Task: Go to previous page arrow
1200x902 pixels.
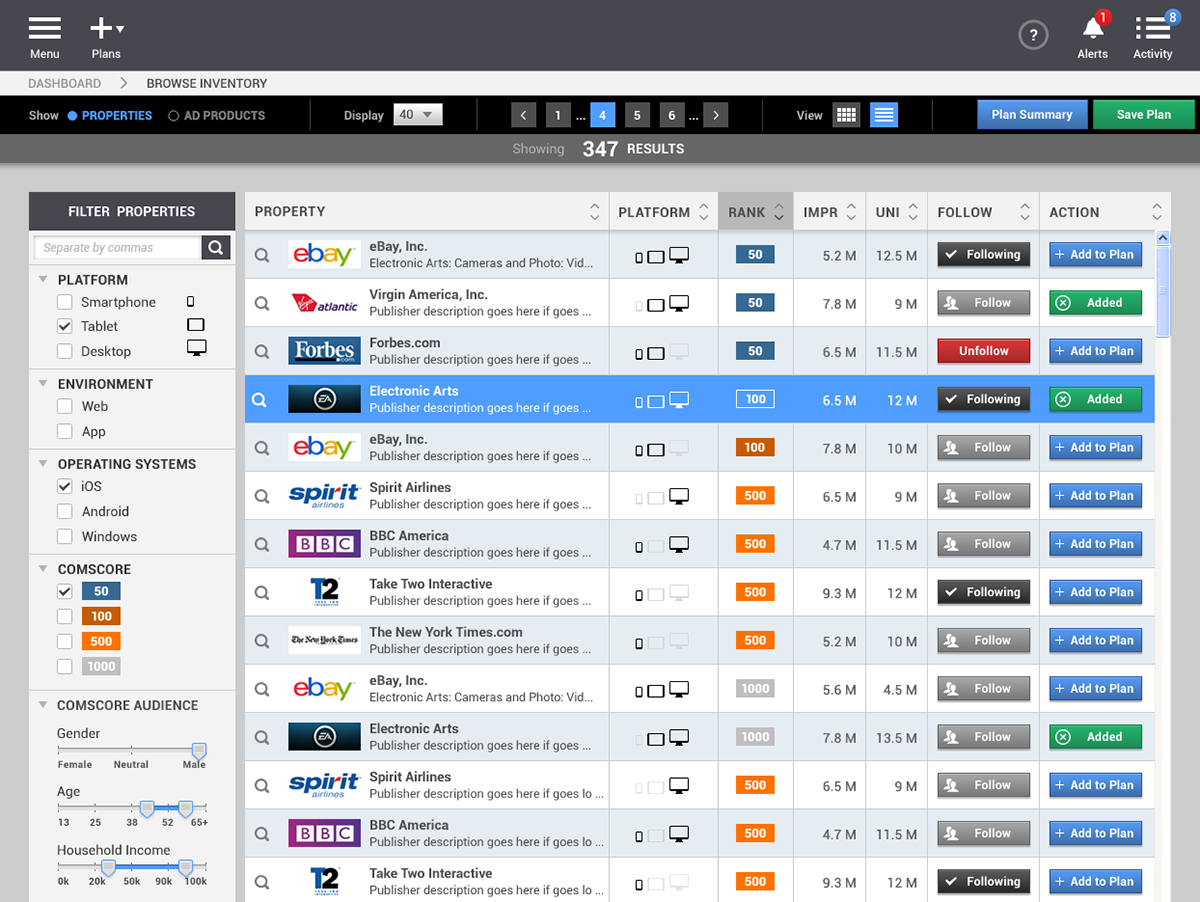Action: pos(524,115)
